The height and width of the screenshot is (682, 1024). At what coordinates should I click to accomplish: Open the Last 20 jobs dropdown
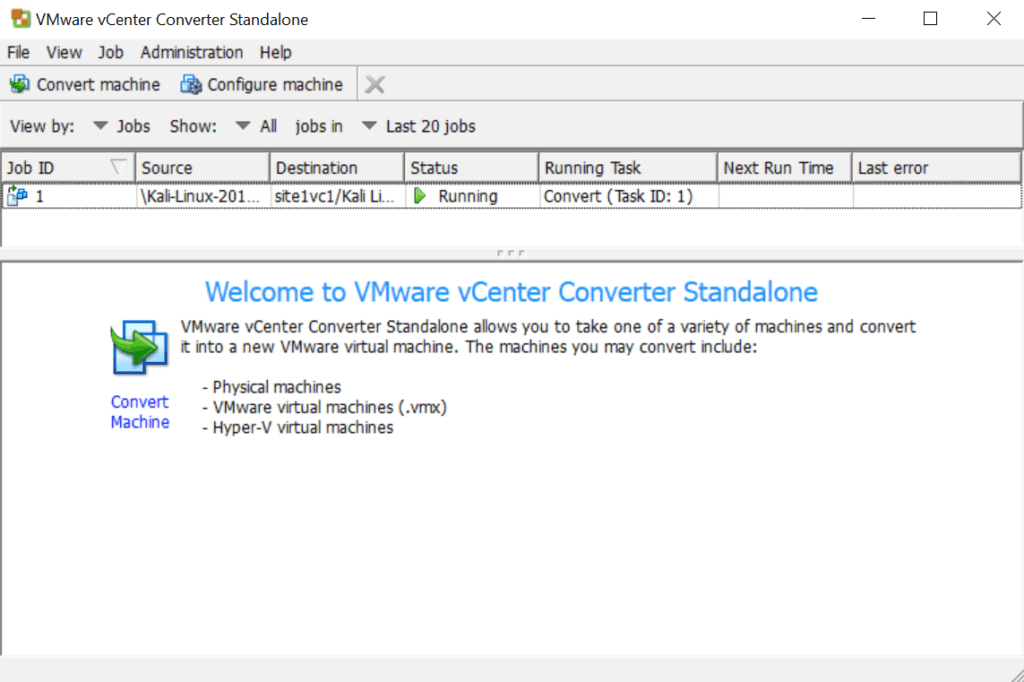419,126
